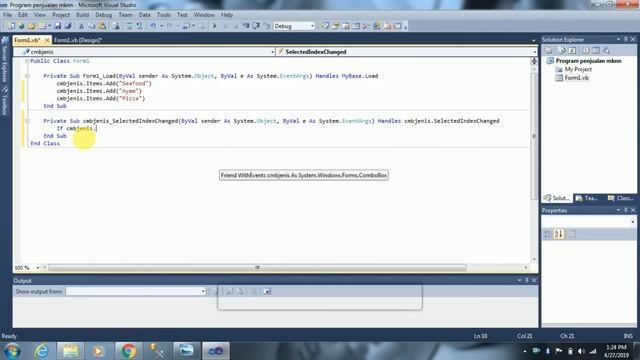This screenshot has width=640, height=360.
Task: Click View Code icon in Solution Explorer
Action: [586, 51]
